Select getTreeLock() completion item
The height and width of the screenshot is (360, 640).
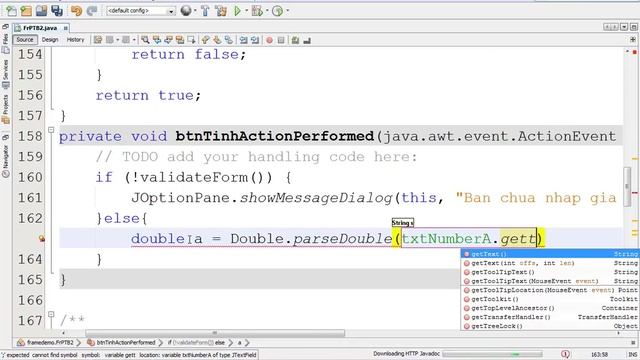[550, 326]
